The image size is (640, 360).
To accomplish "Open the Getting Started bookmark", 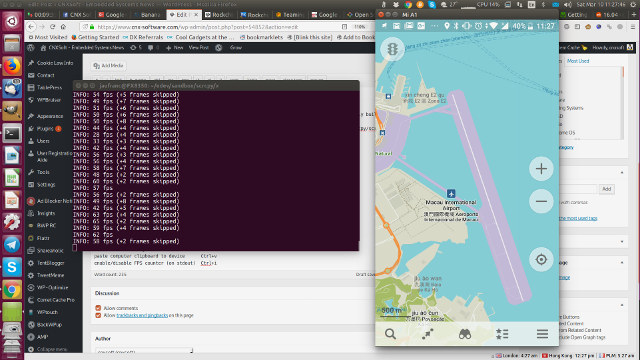I will pos(95,37).
